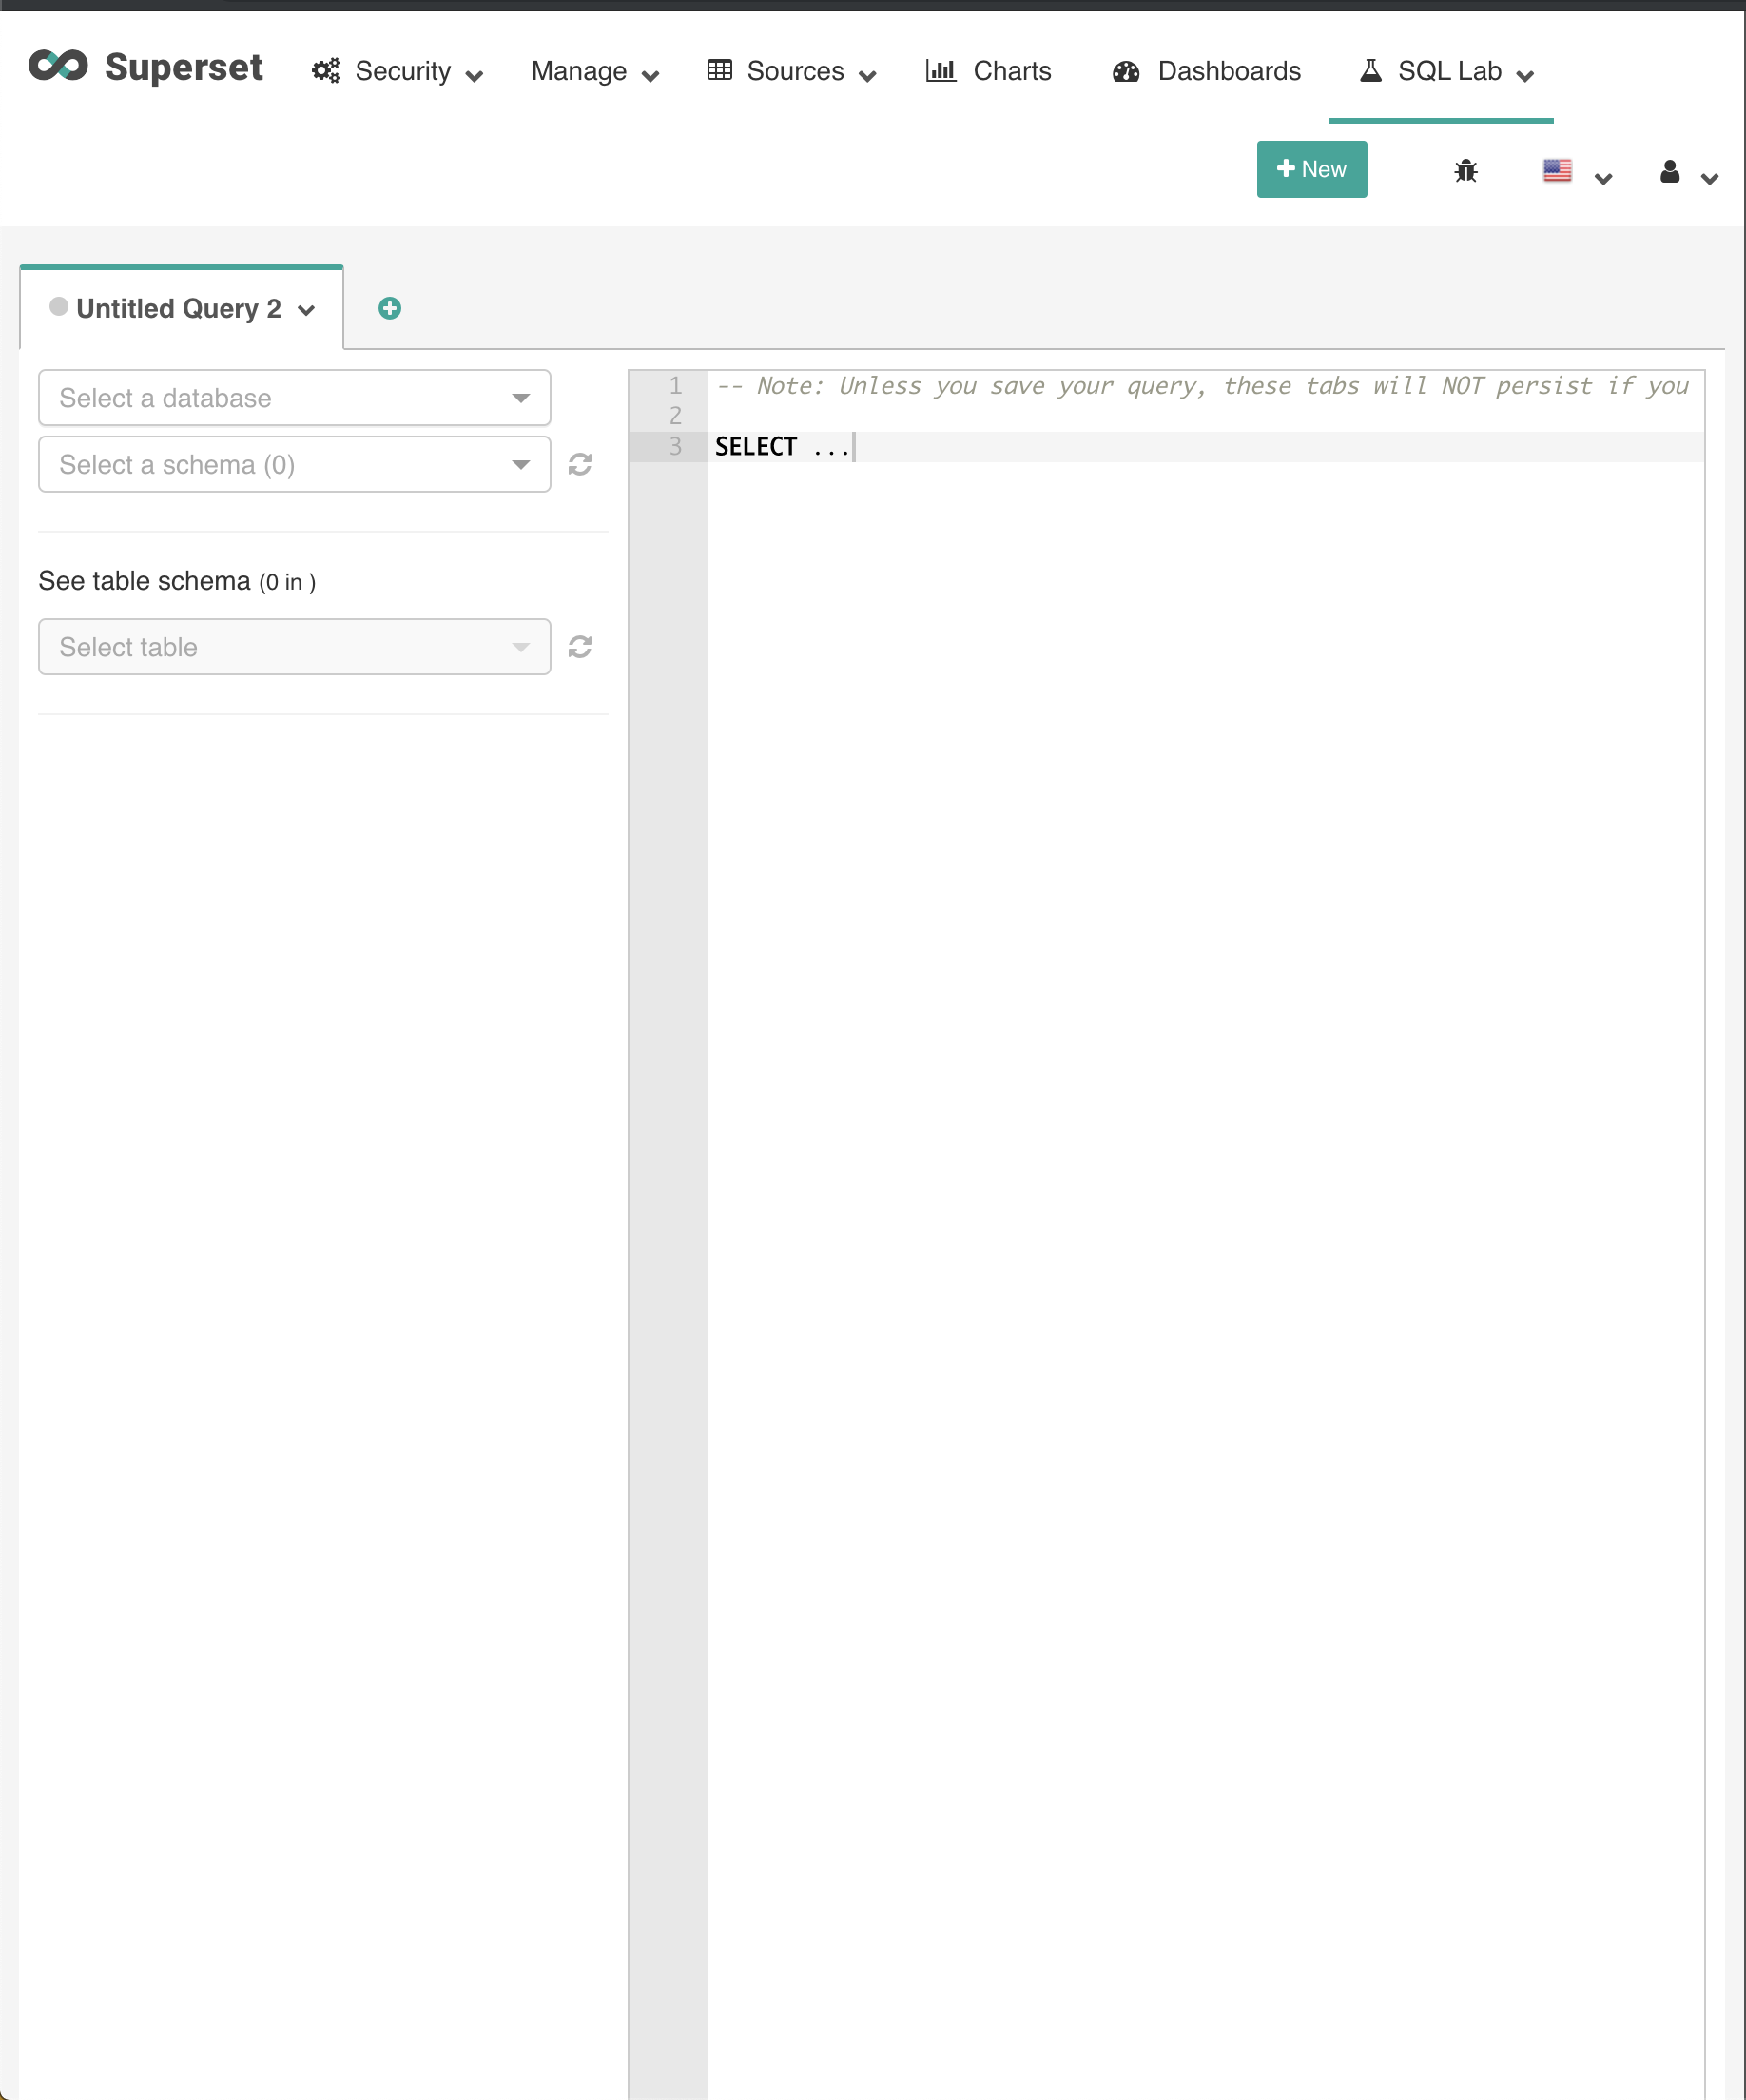The height and width of the screenshot is (2100, 1746).
Task: Open the Manage menu
Action: point(594,71)
